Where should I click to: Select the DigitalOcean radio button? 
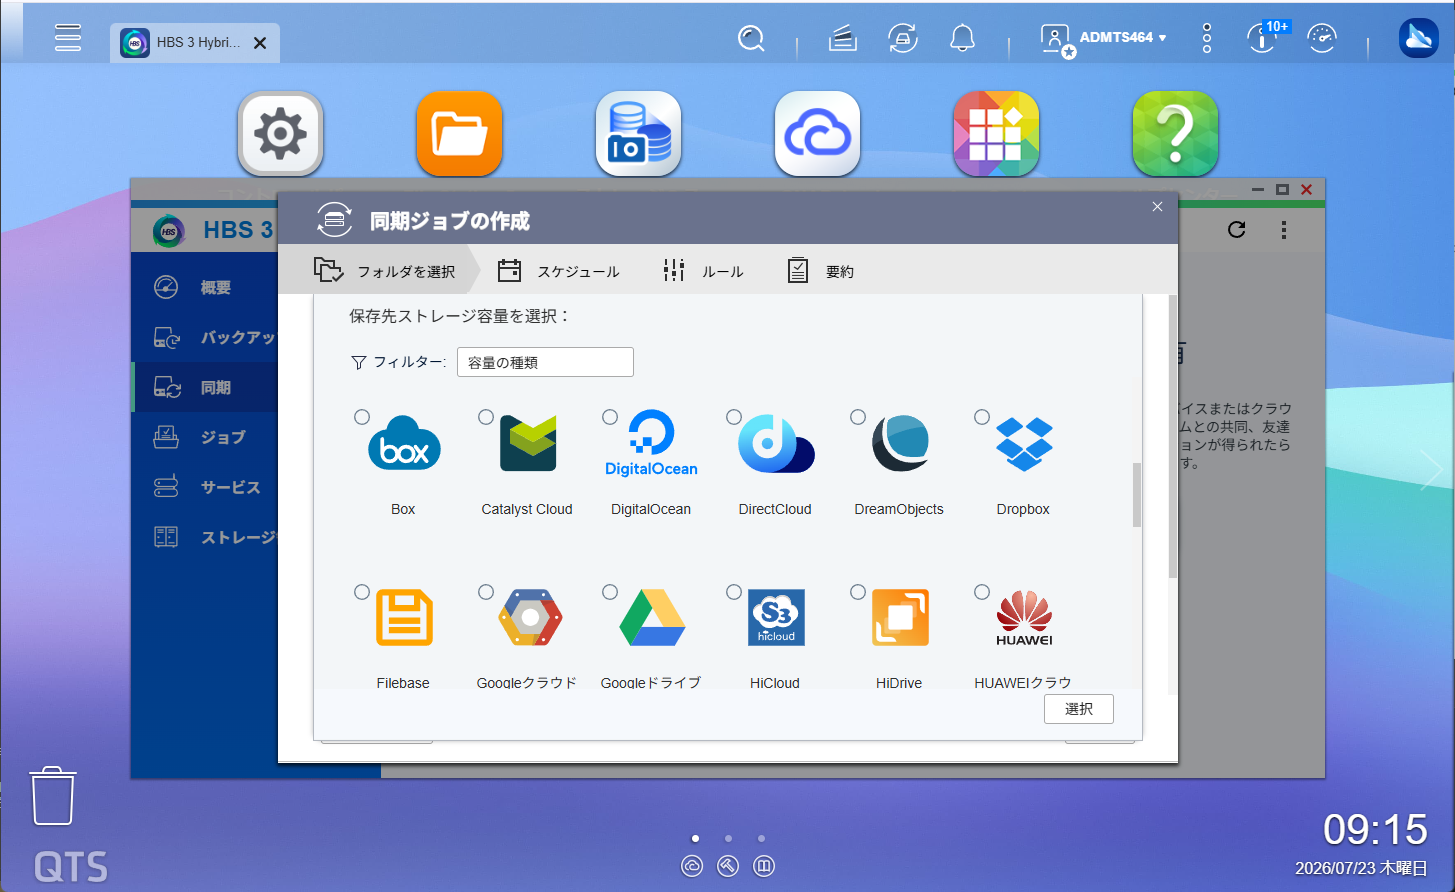(x=610, y=417)
